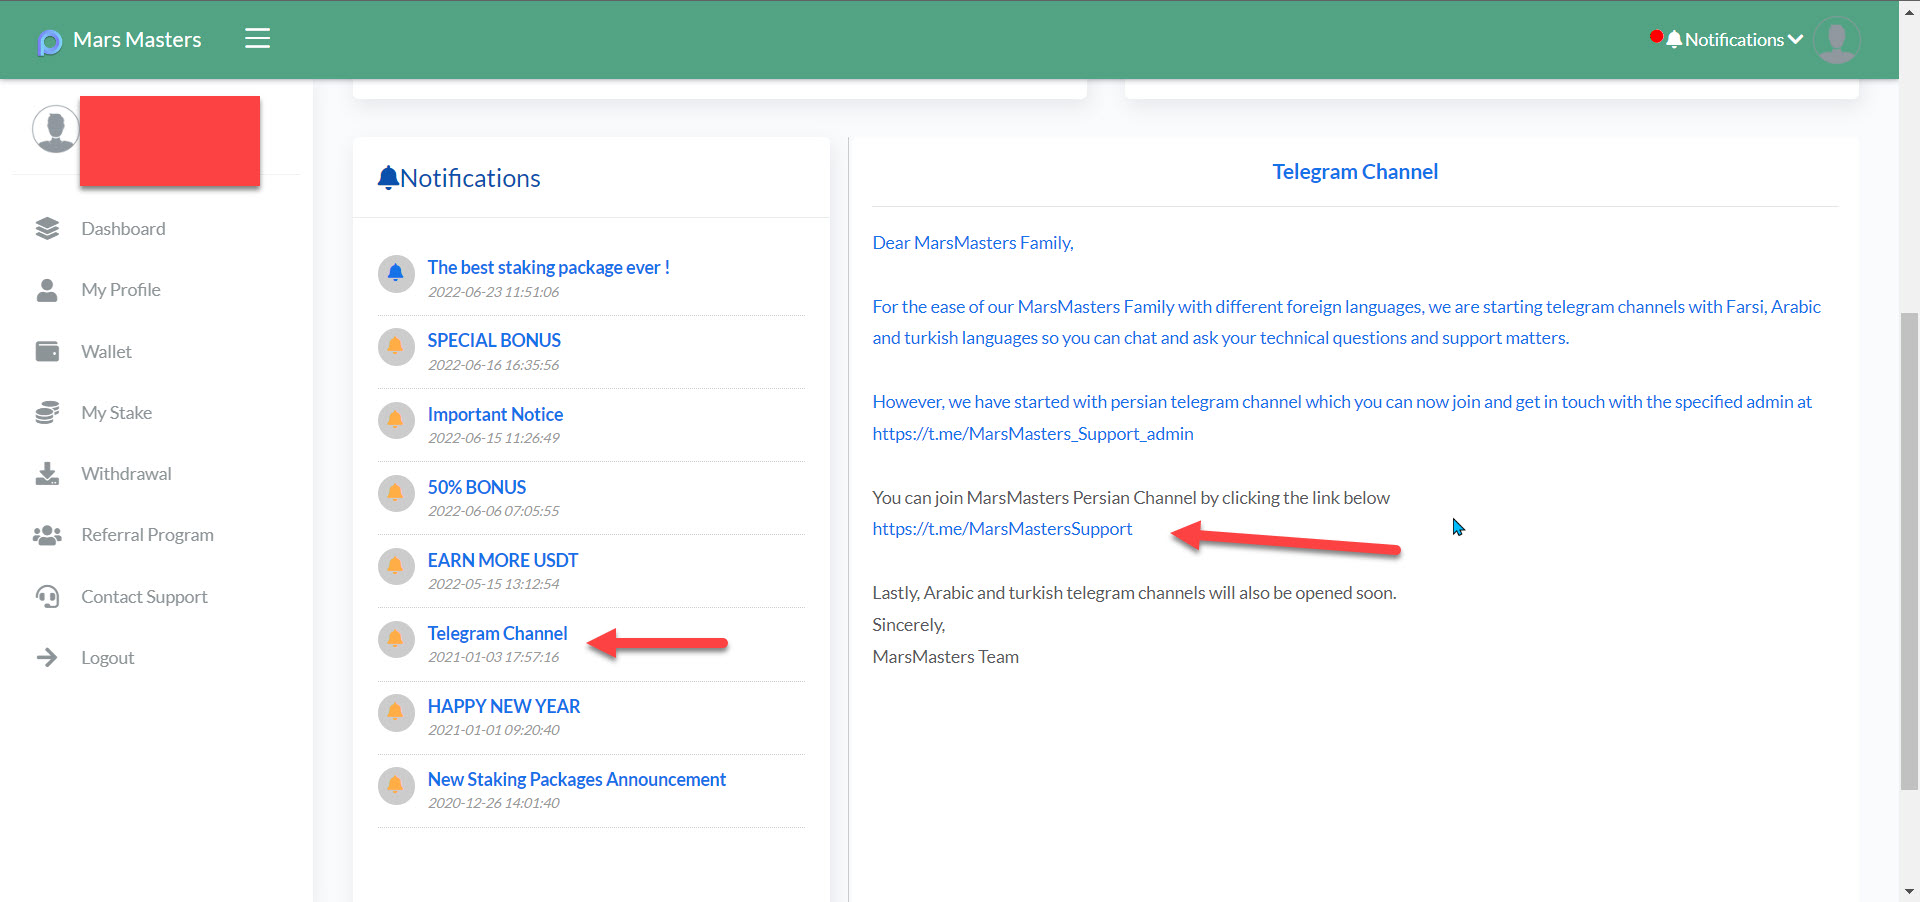Click the notifications bell icon in header

pos(1674,40)
